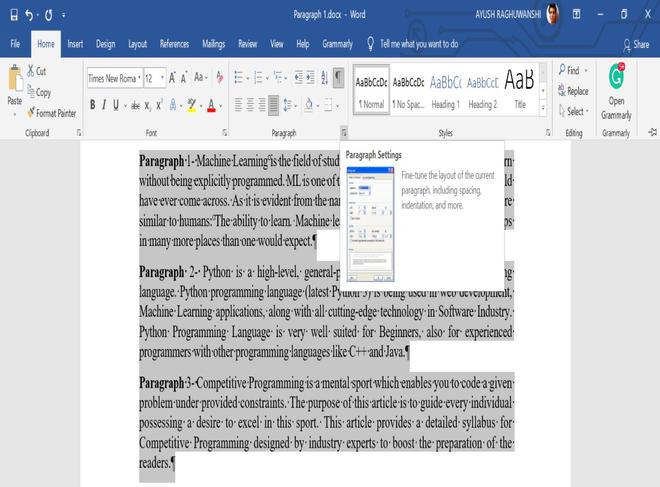Open Grammarly from the ribbon
Image resolution: width=660 pixels, height=487 pixels.
pyautogui.click(x=616, y=93)
